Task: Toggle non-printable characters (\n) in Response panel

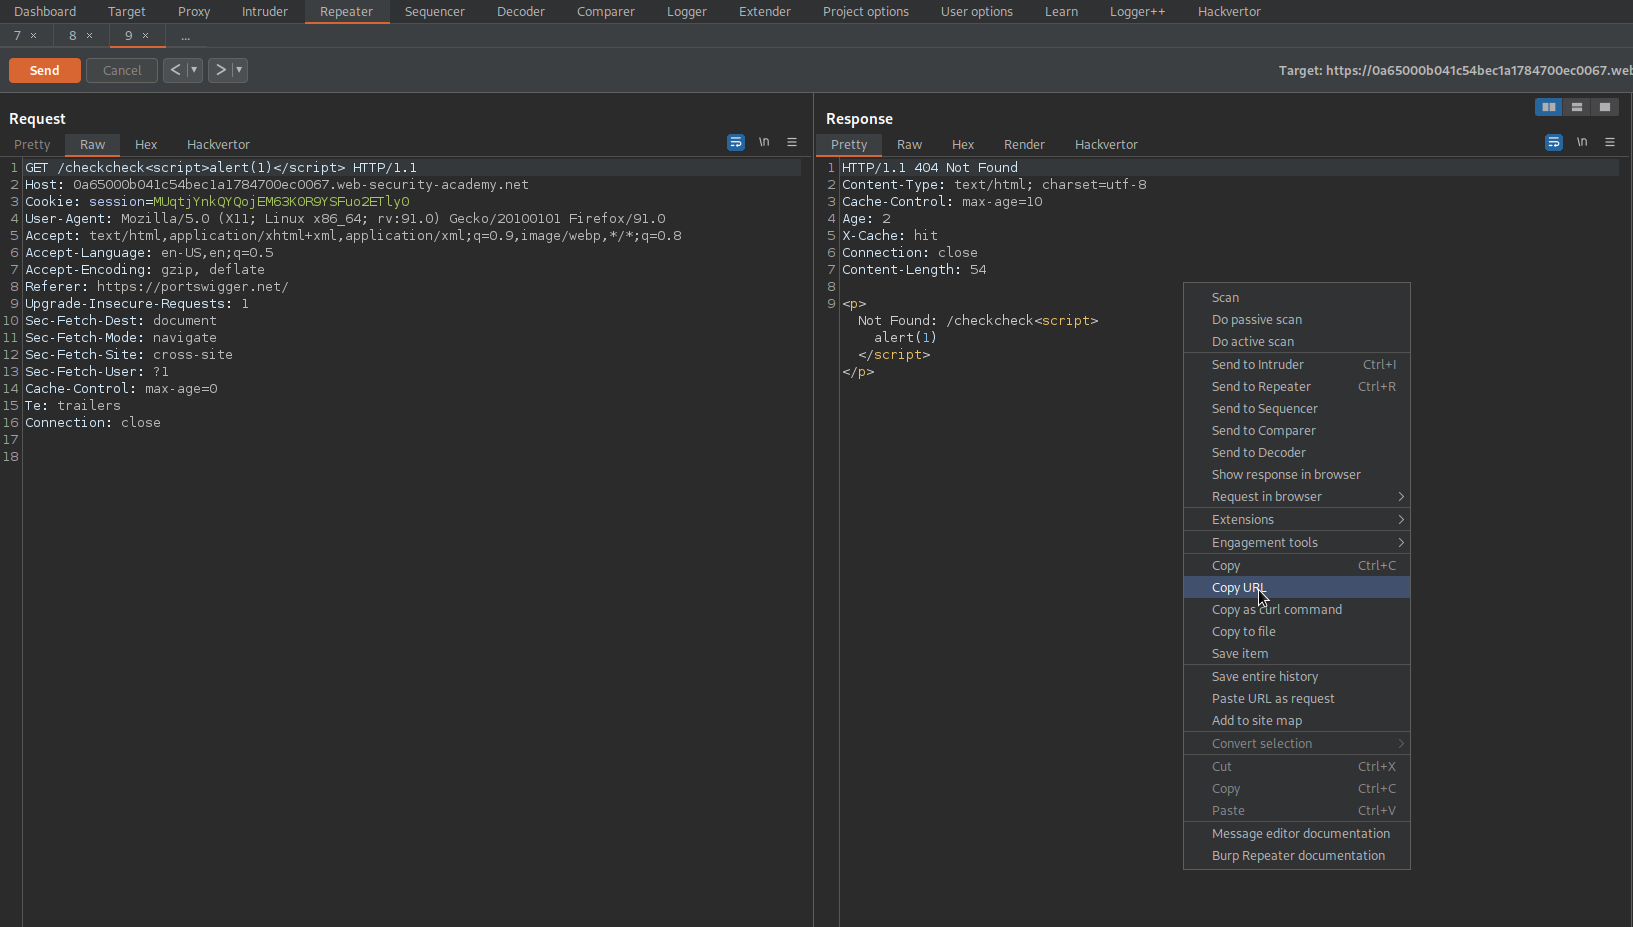Action: tap(1582, 143)
